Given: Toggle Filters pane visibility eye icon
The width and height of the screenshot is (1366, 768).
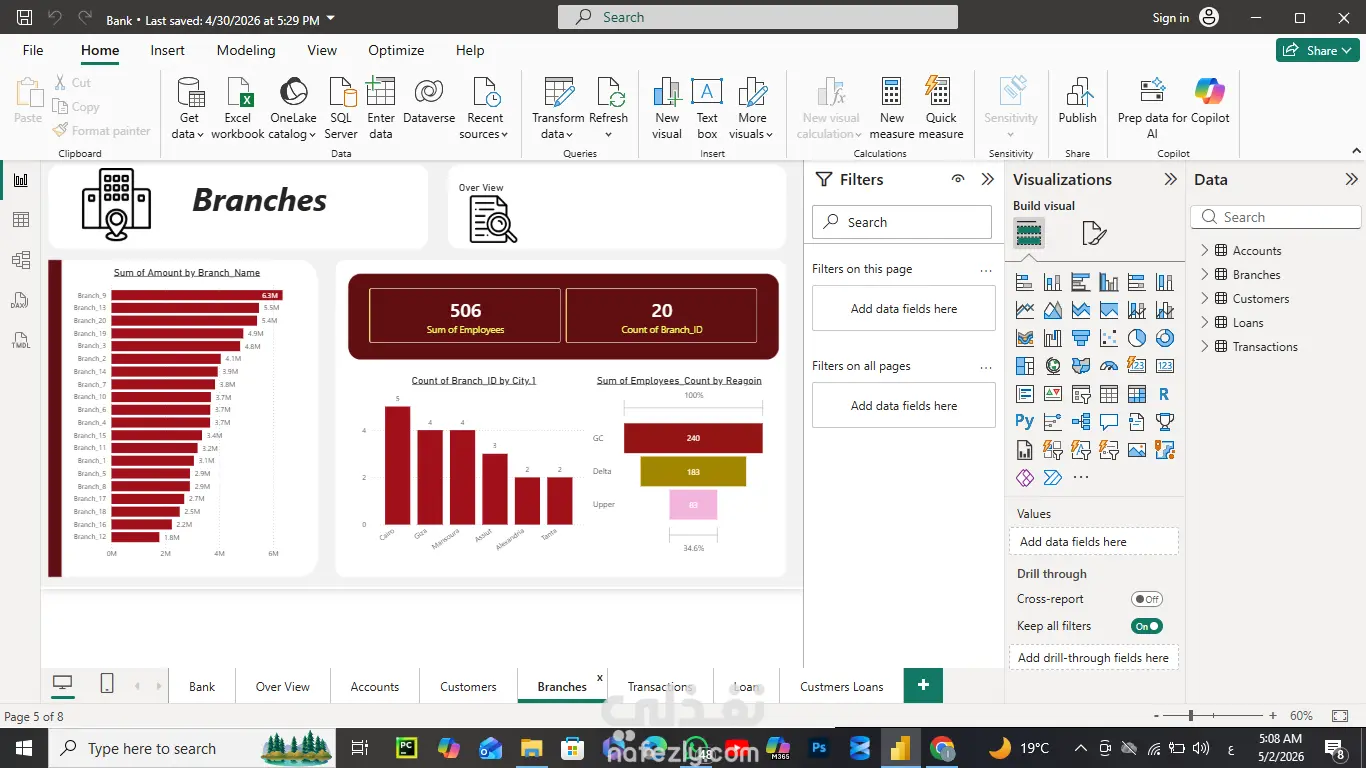Looking at the screenshot, I should (x=958, y=179).
